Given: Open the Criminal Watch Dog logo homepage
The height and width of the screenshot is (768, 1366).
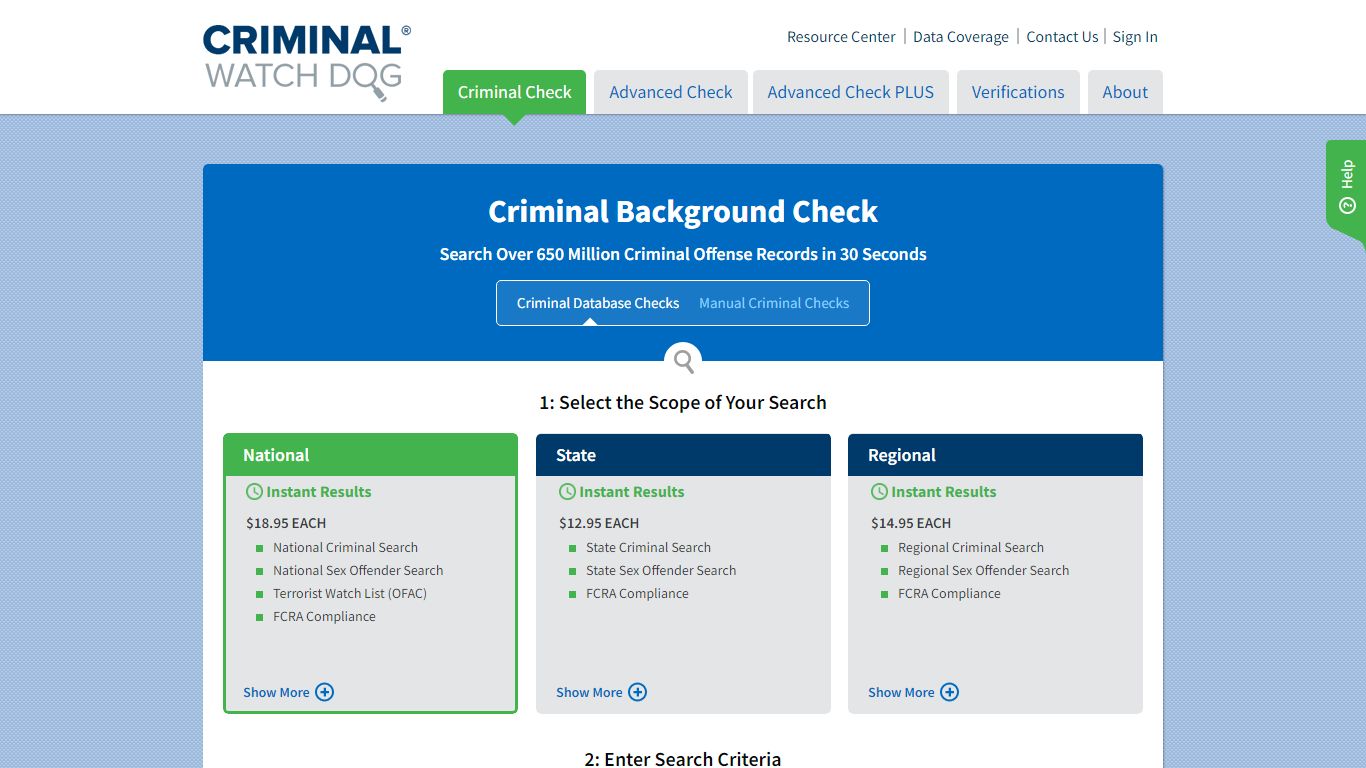Looking at the screenshot, I should point(306,62).
